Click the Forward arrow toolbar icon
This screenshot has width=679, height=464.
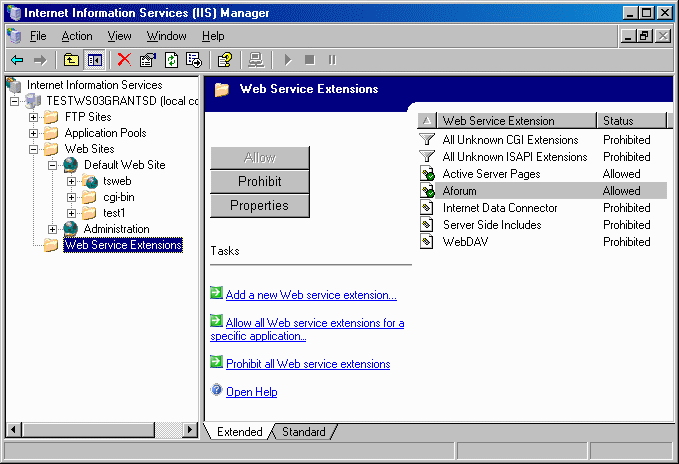point(40,60)
